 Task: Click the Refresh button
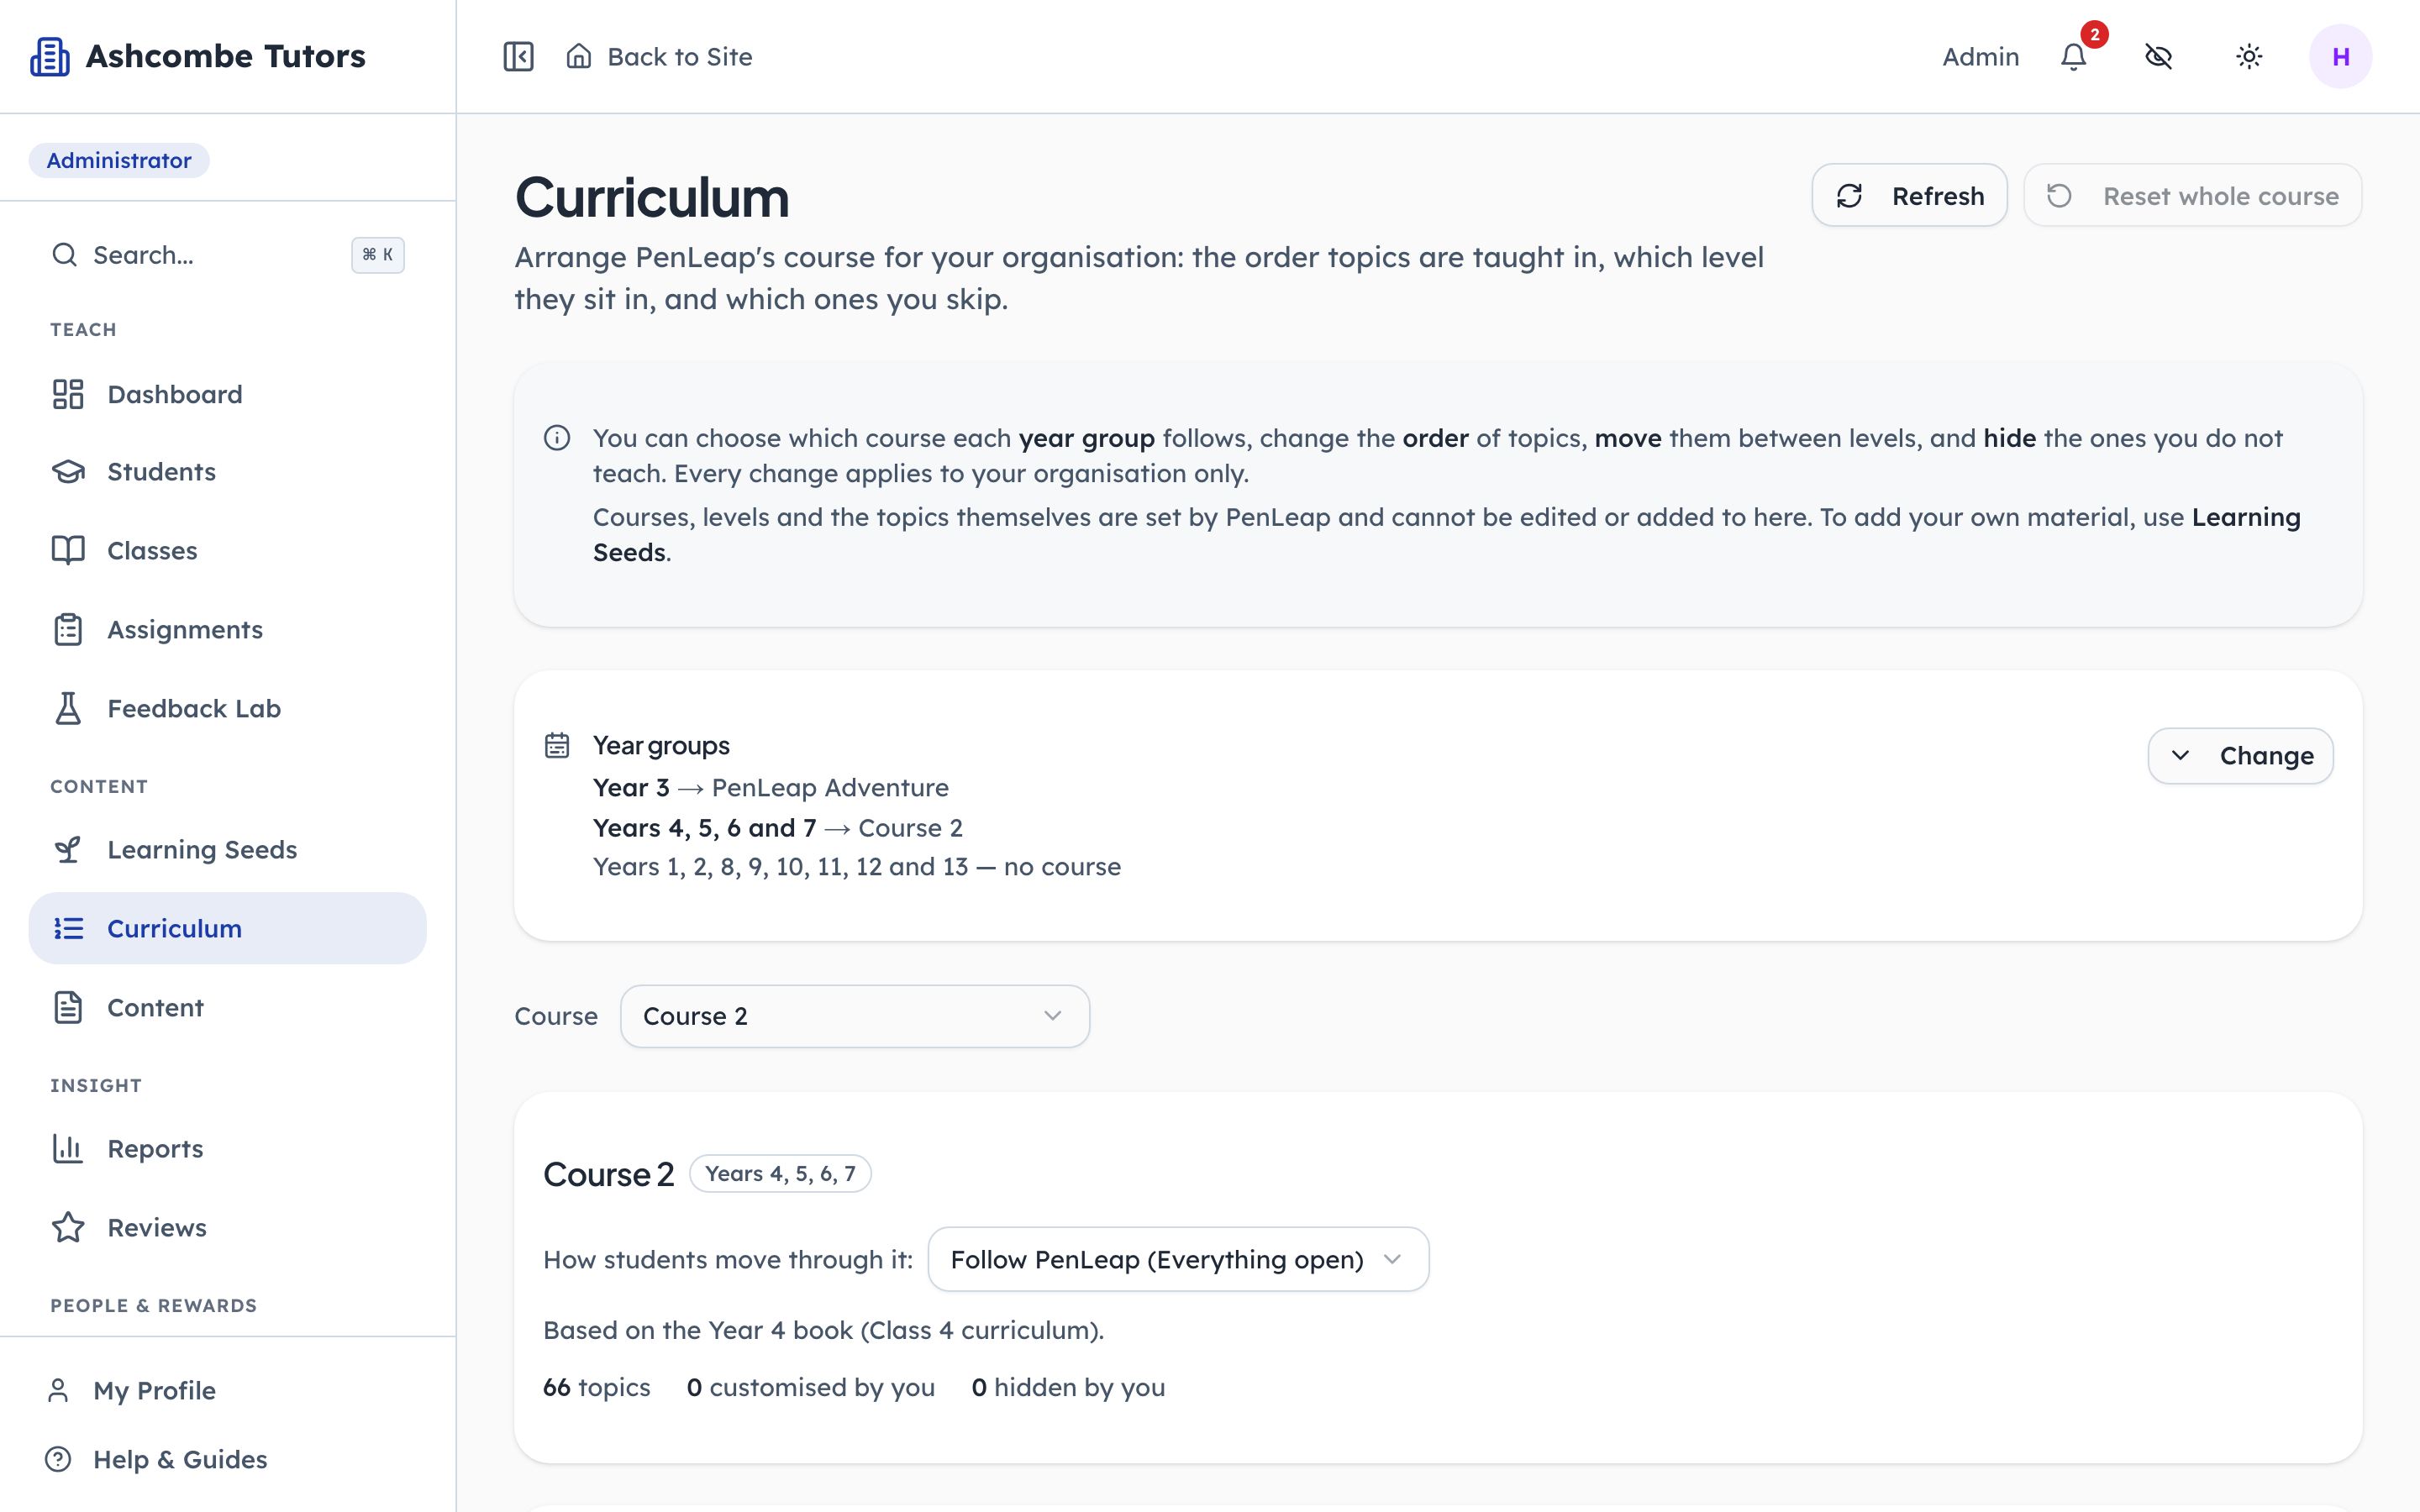(1909, 195)
